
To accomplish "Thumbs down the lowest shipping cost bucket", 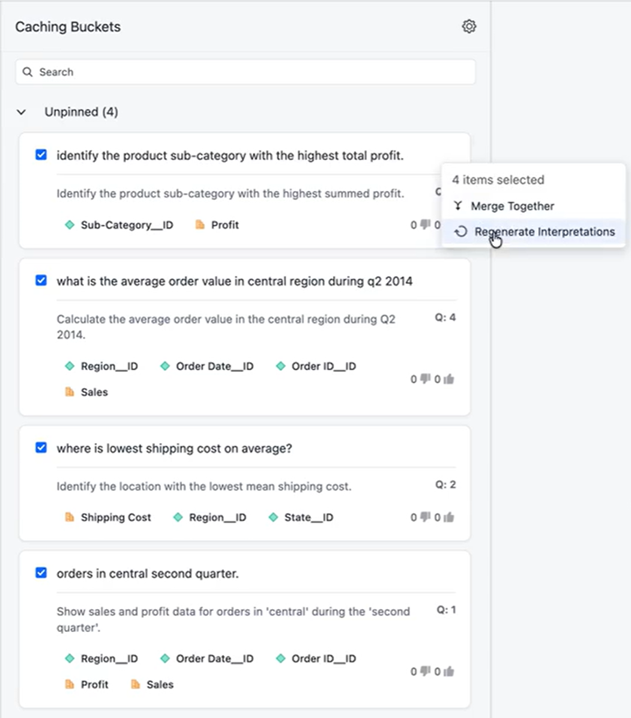I will [x=425, y=518].
